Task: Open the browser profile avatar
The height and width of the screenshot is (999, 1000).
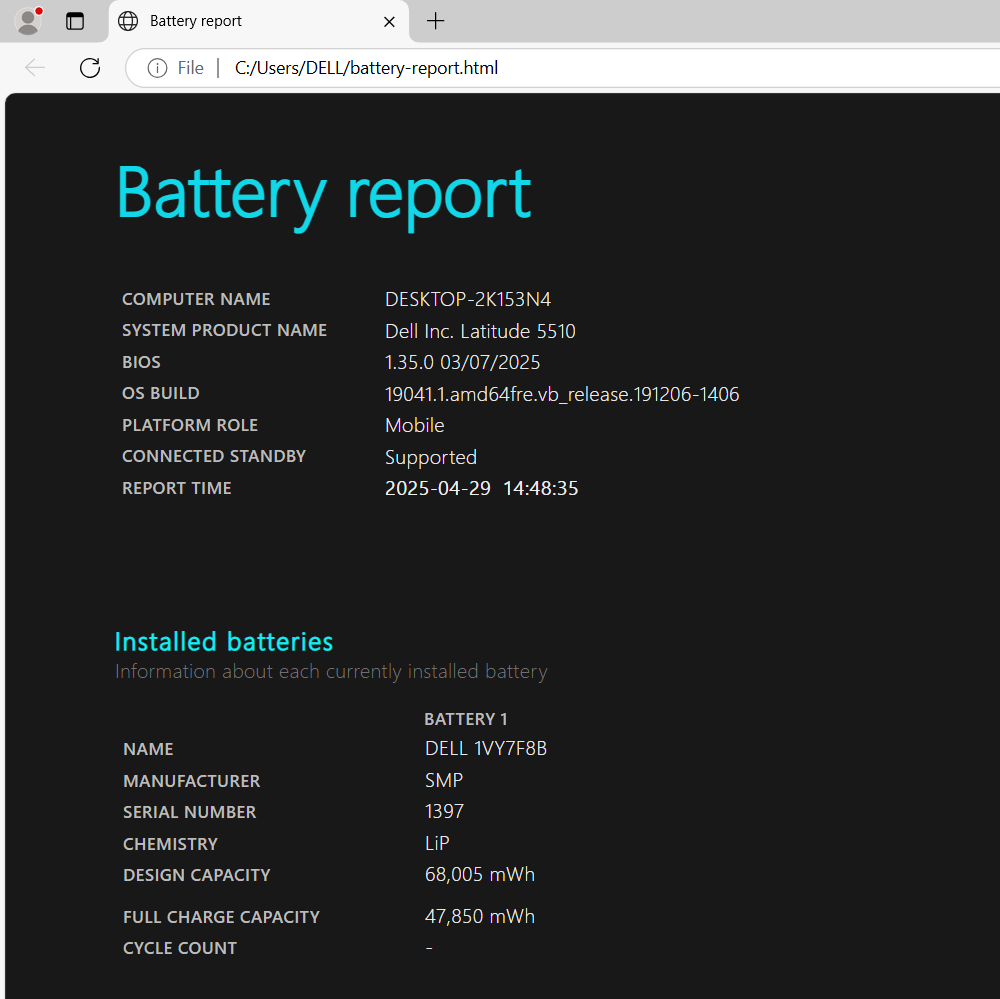Action: click(x=28, y=21)
